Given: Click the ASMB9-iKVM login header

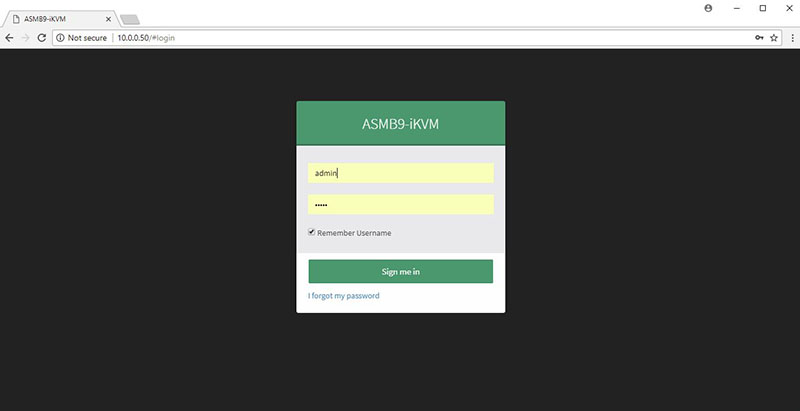Looking at the screenshot, I should (x=401, y=124).
